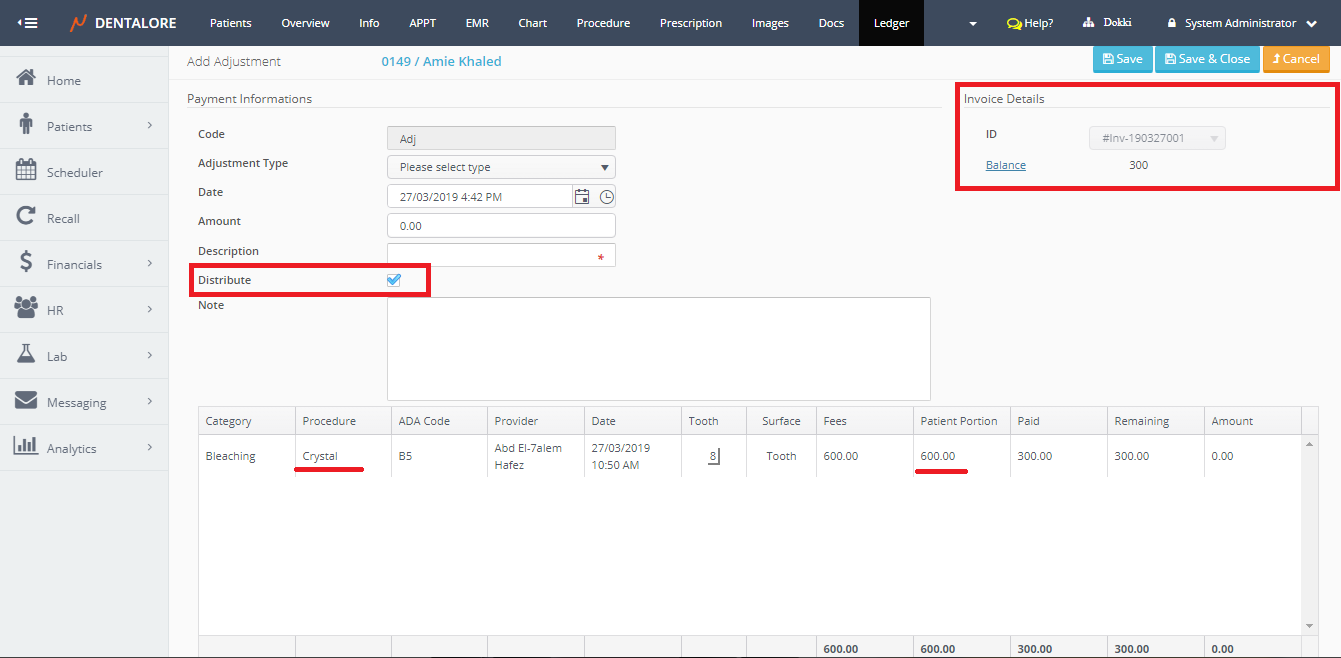Open the time picker clock icon
Viewport: 1341px width, 658px height.
point(607,197)
